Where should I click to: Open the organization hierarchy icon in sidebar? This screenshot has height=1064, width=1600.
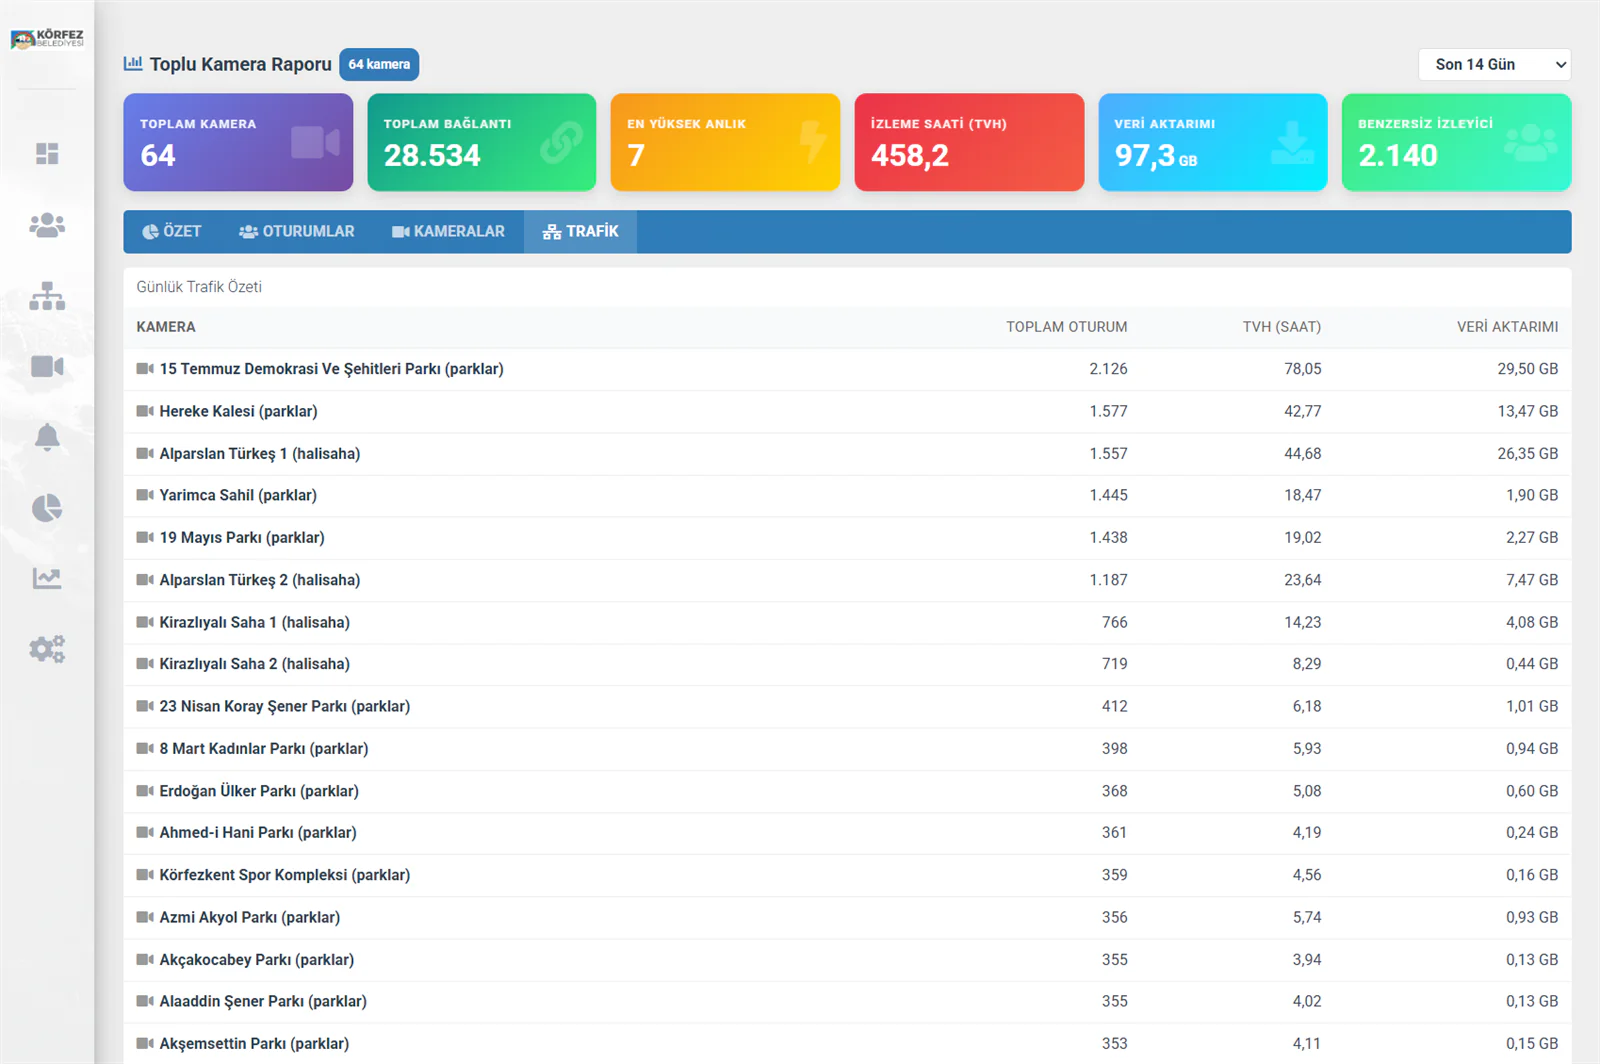coord(47,296)
